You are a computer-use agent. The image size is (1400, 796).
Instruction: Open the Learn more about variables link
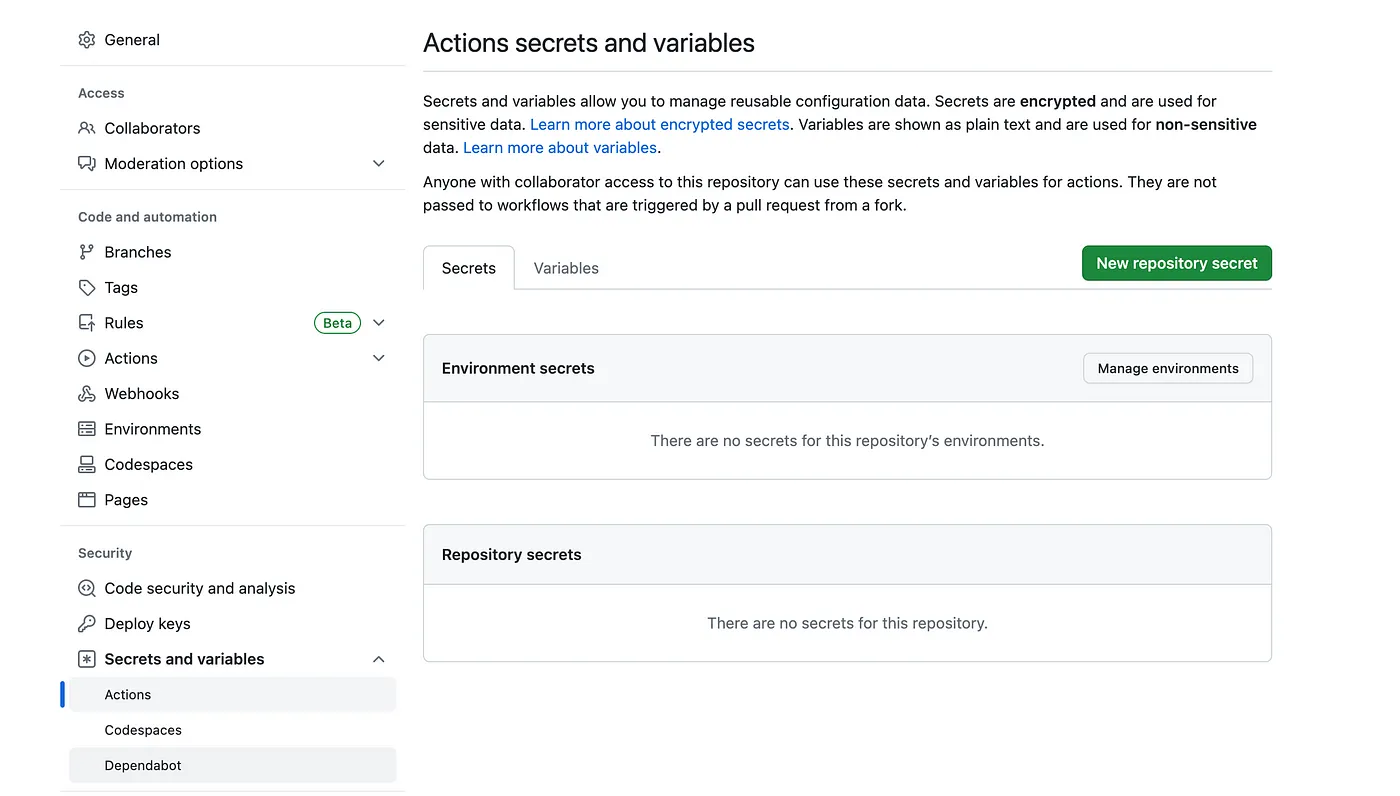point(559,147)
